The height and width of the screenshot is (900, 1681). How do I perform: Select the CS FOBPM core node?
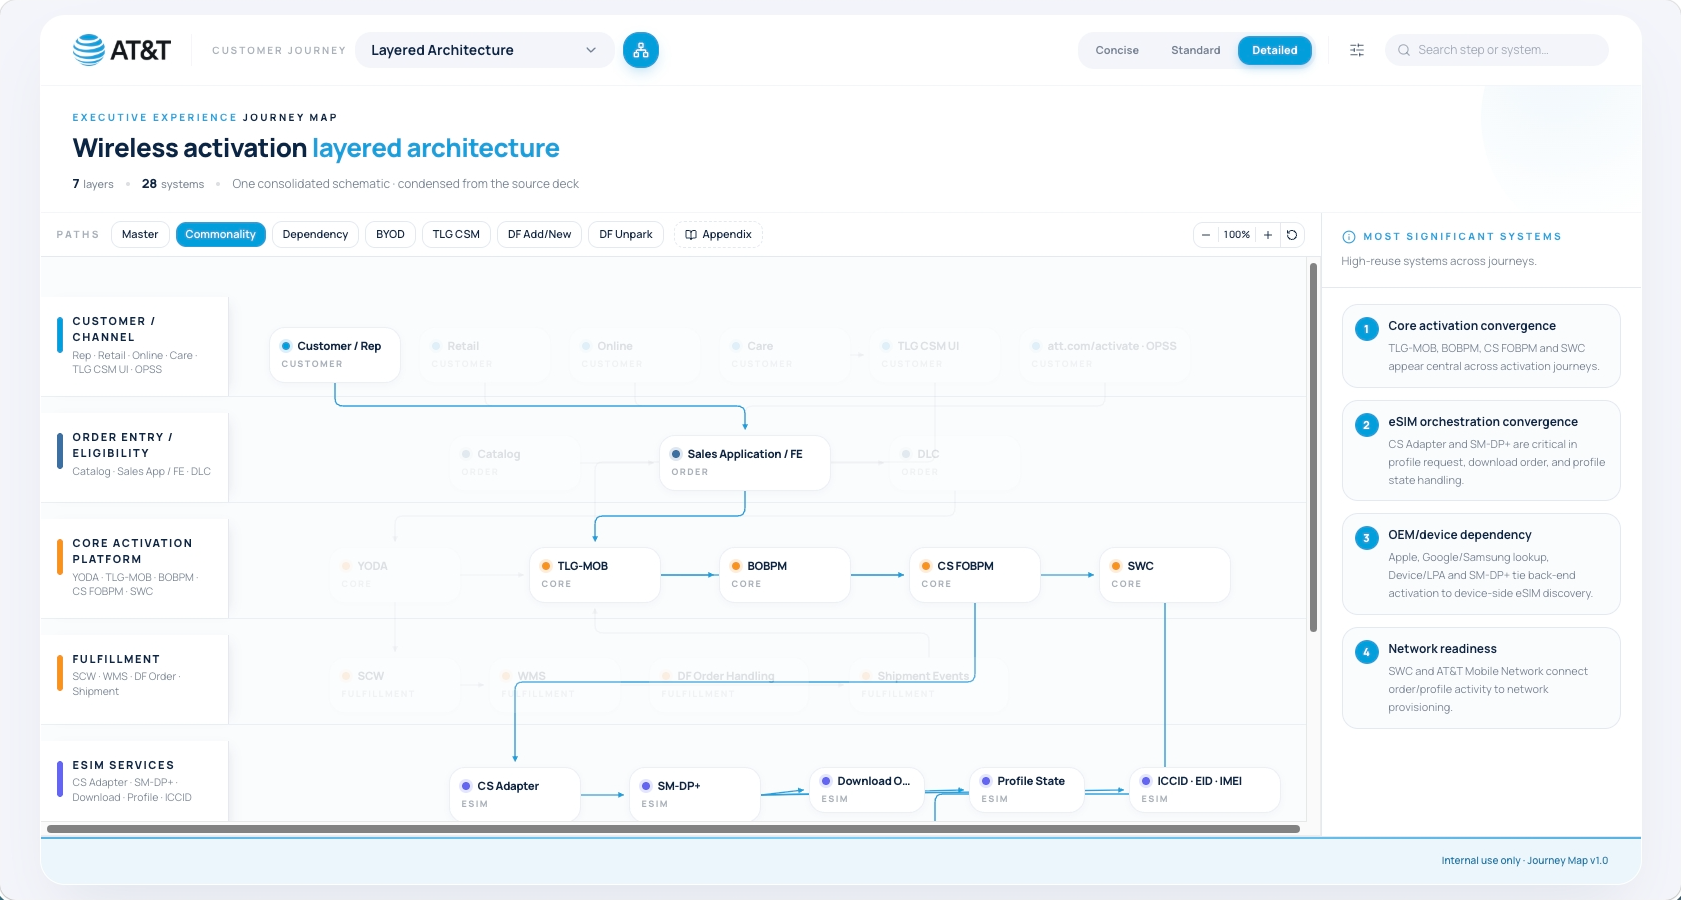tap(975, 575)
